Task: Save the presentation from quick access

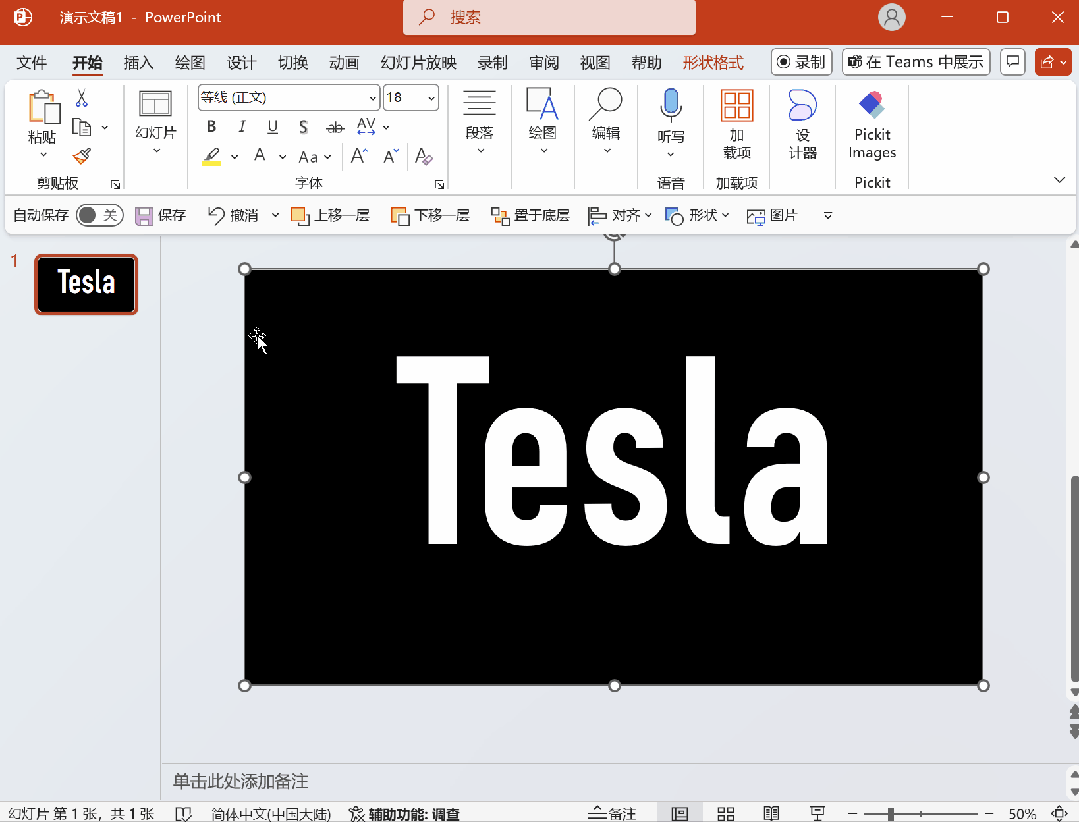Action: (x=160, y=215)
